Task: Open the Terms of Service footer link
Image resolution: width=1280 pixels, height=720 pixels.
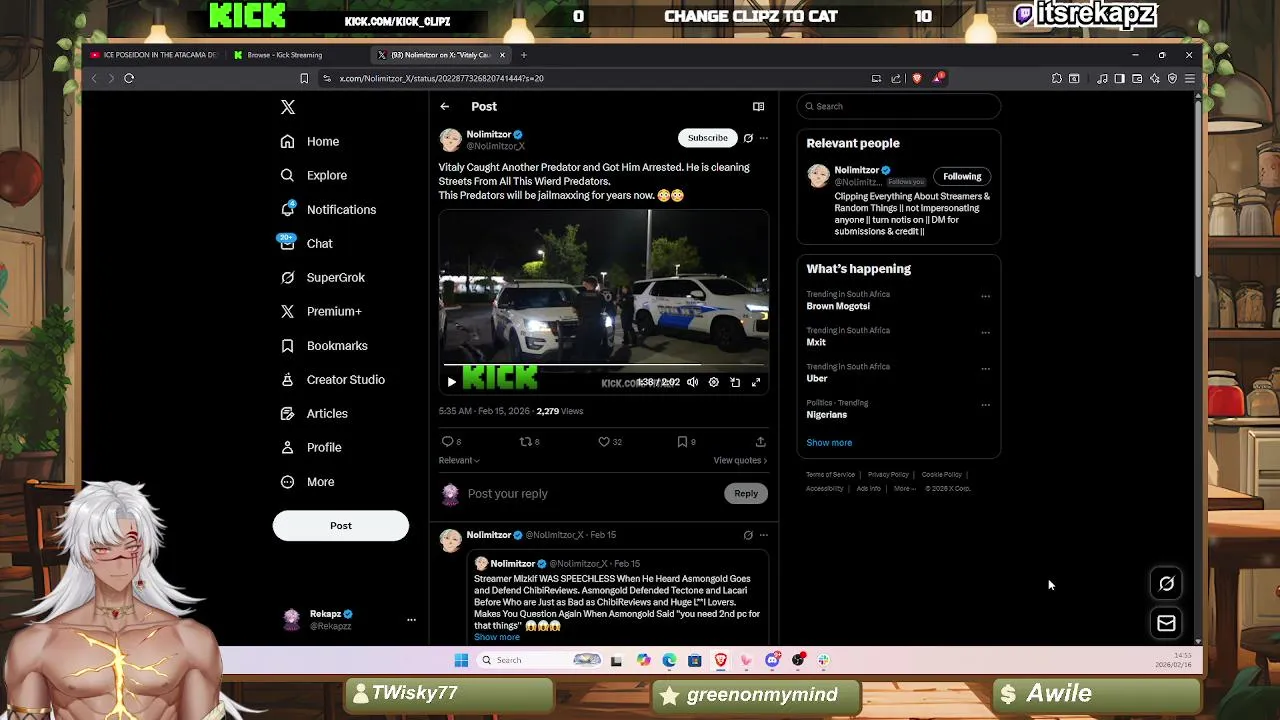Action: (x=830, y=475)
